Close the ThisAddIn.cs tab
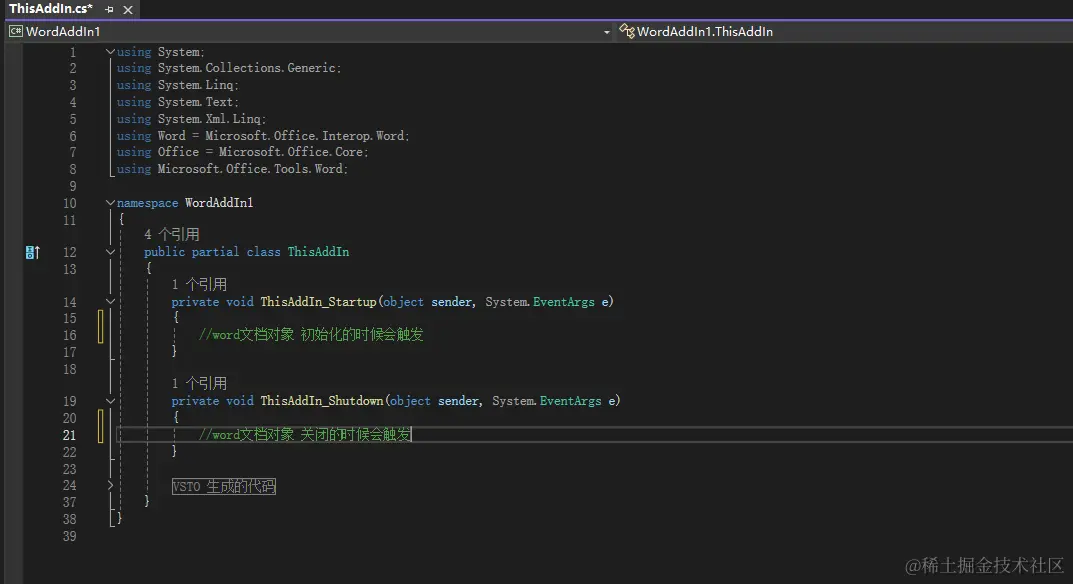1073x584 pixels. (128, 10)
